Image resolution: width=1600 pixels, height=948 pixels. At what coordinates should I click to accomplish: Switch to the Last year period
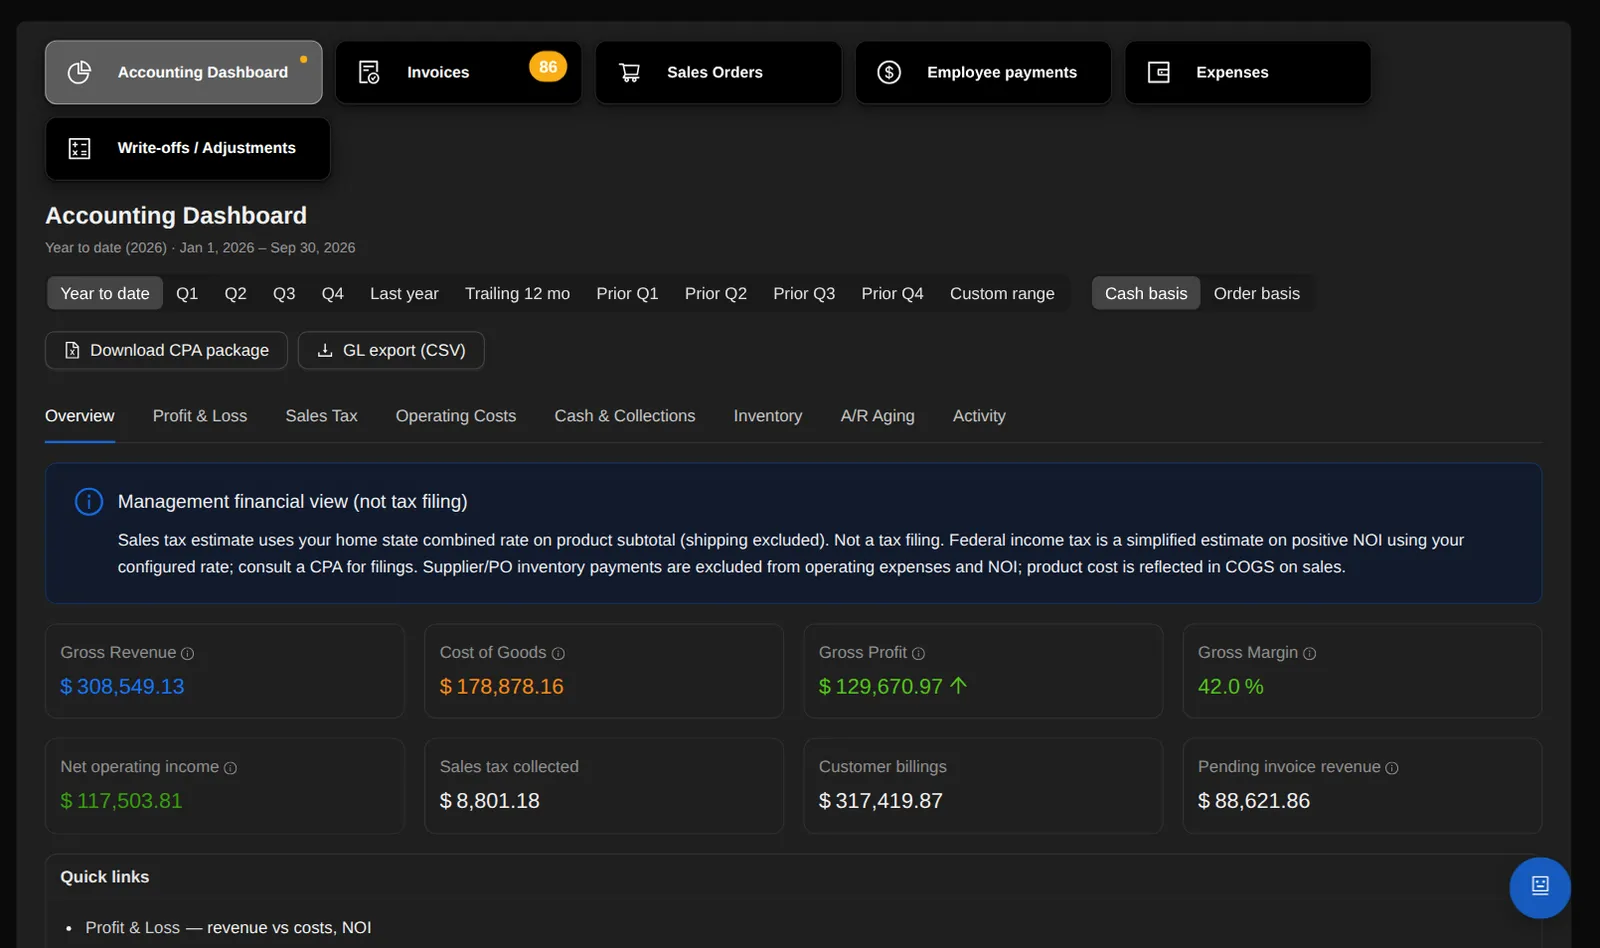(404, 293)
